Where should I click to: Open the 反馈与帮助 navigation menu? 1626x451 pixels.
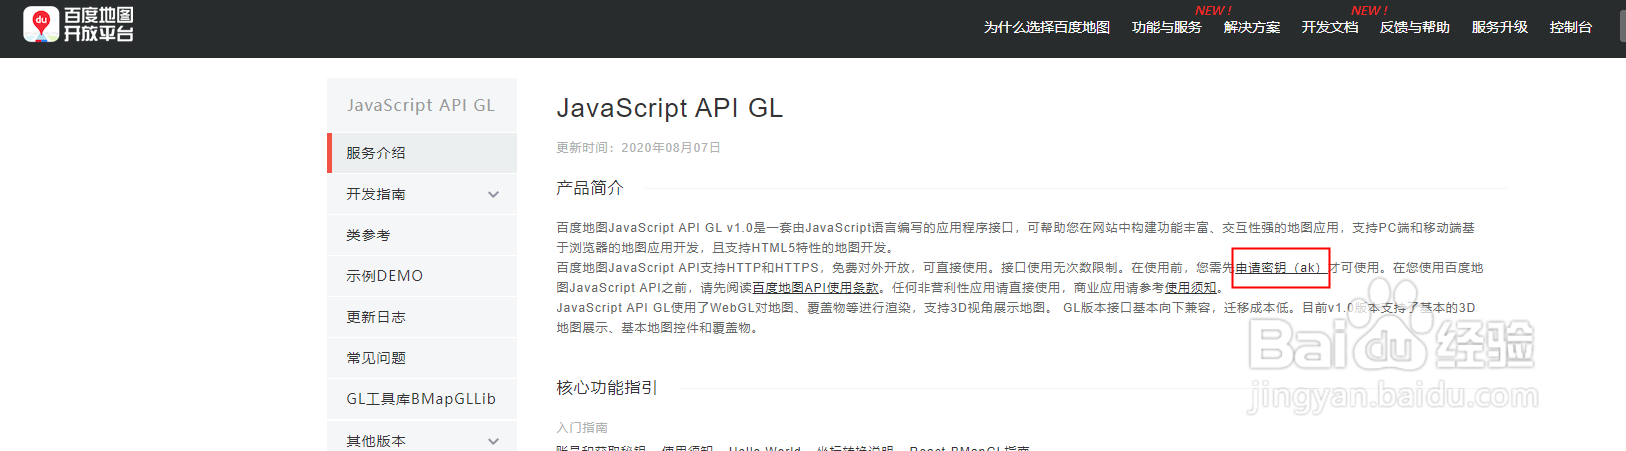pos(1415,28)
